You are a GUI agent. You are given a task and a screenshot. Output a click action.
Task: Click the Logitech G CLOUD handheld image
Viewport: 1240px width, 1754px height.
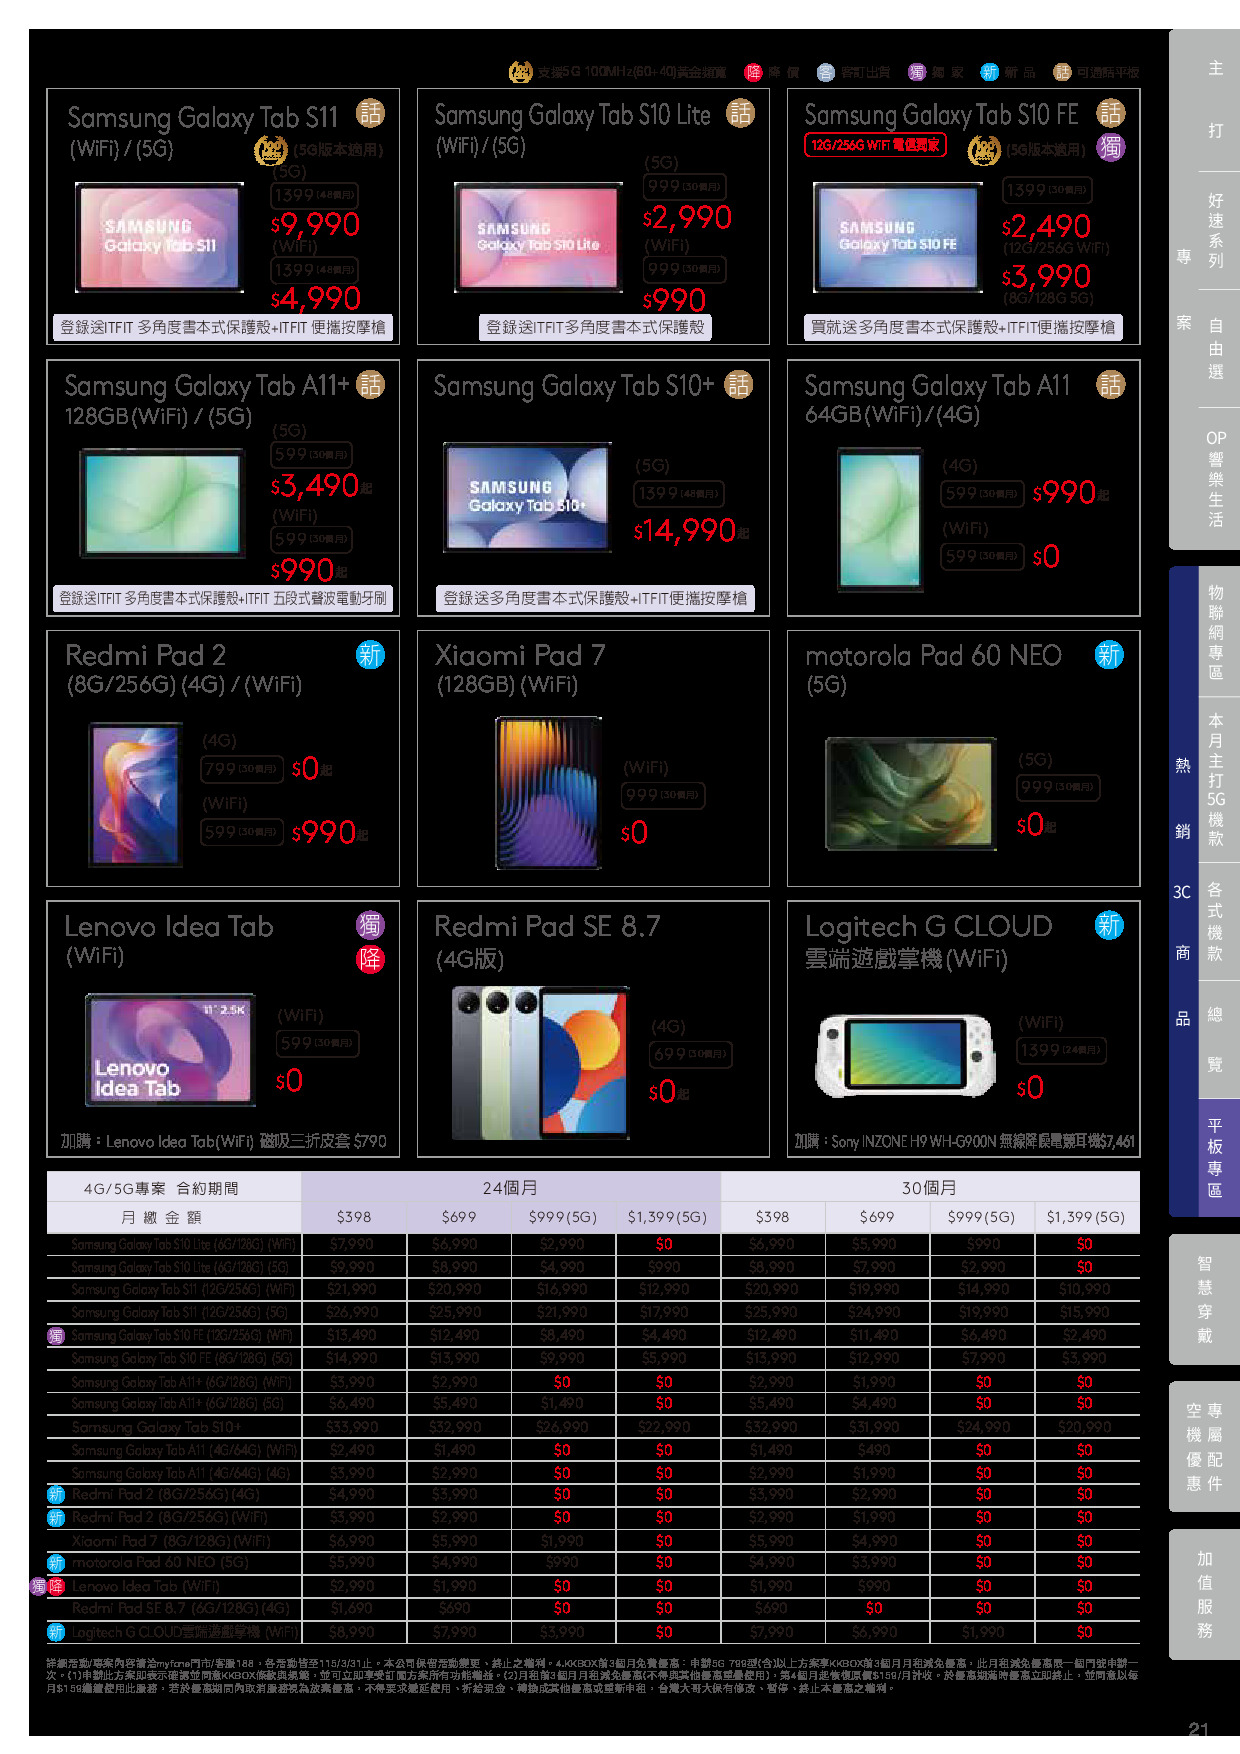coord(906,1056)
